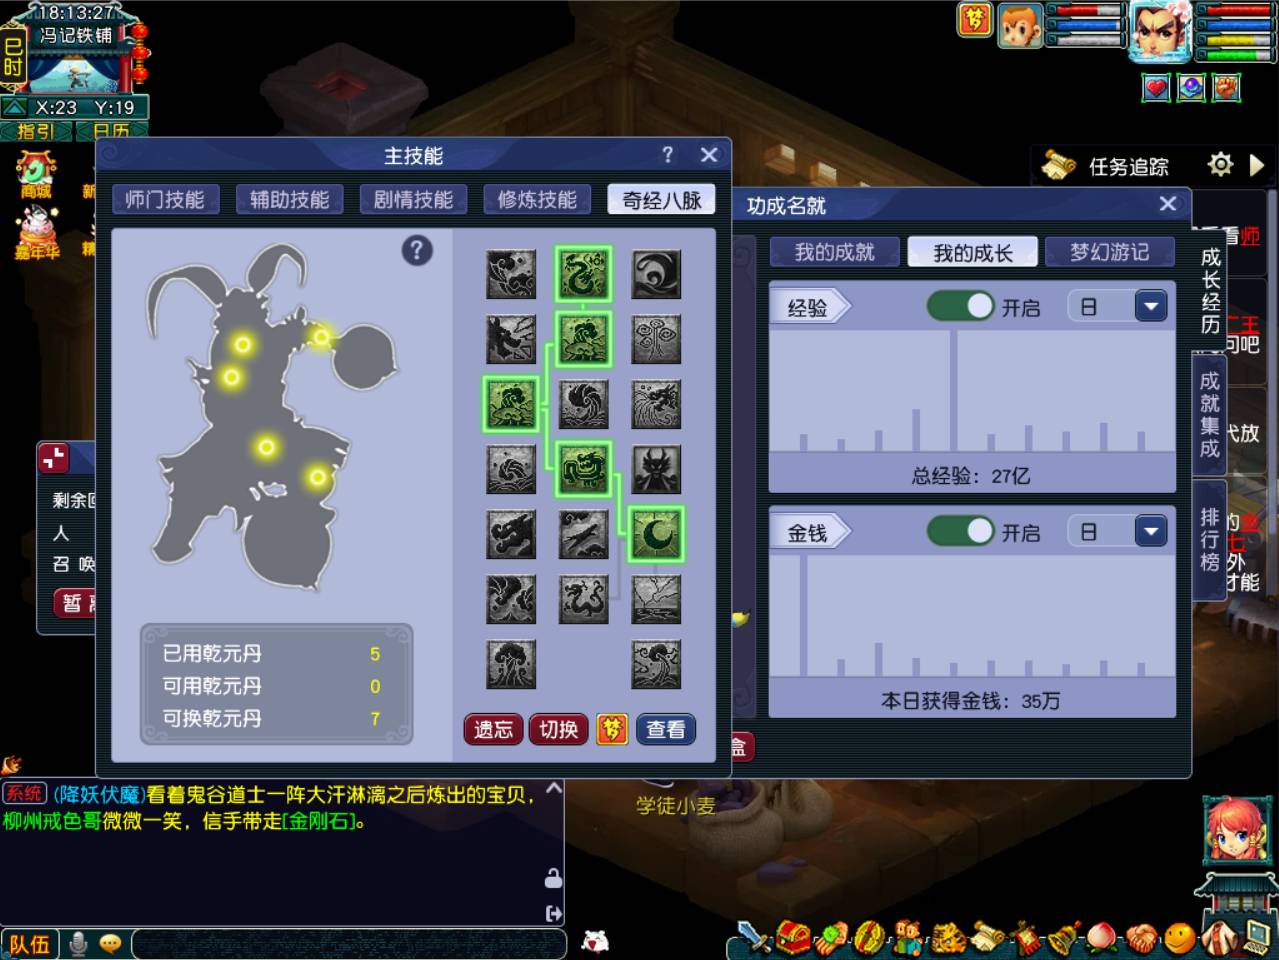
Task: Open the meridian figure help question mark
Action: 417,250
